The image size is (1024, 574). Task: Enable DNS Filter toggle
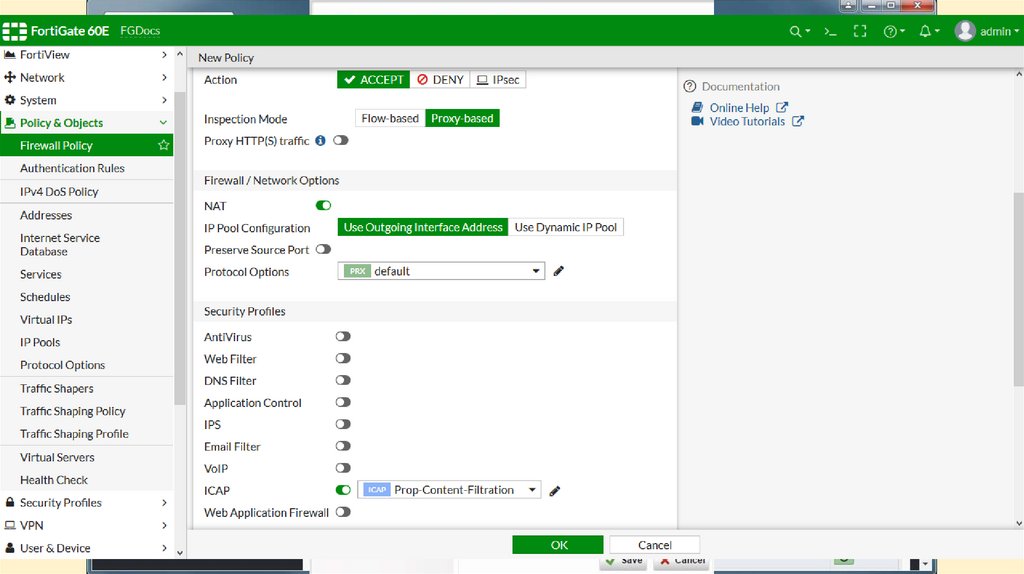(x=343, y=380)
